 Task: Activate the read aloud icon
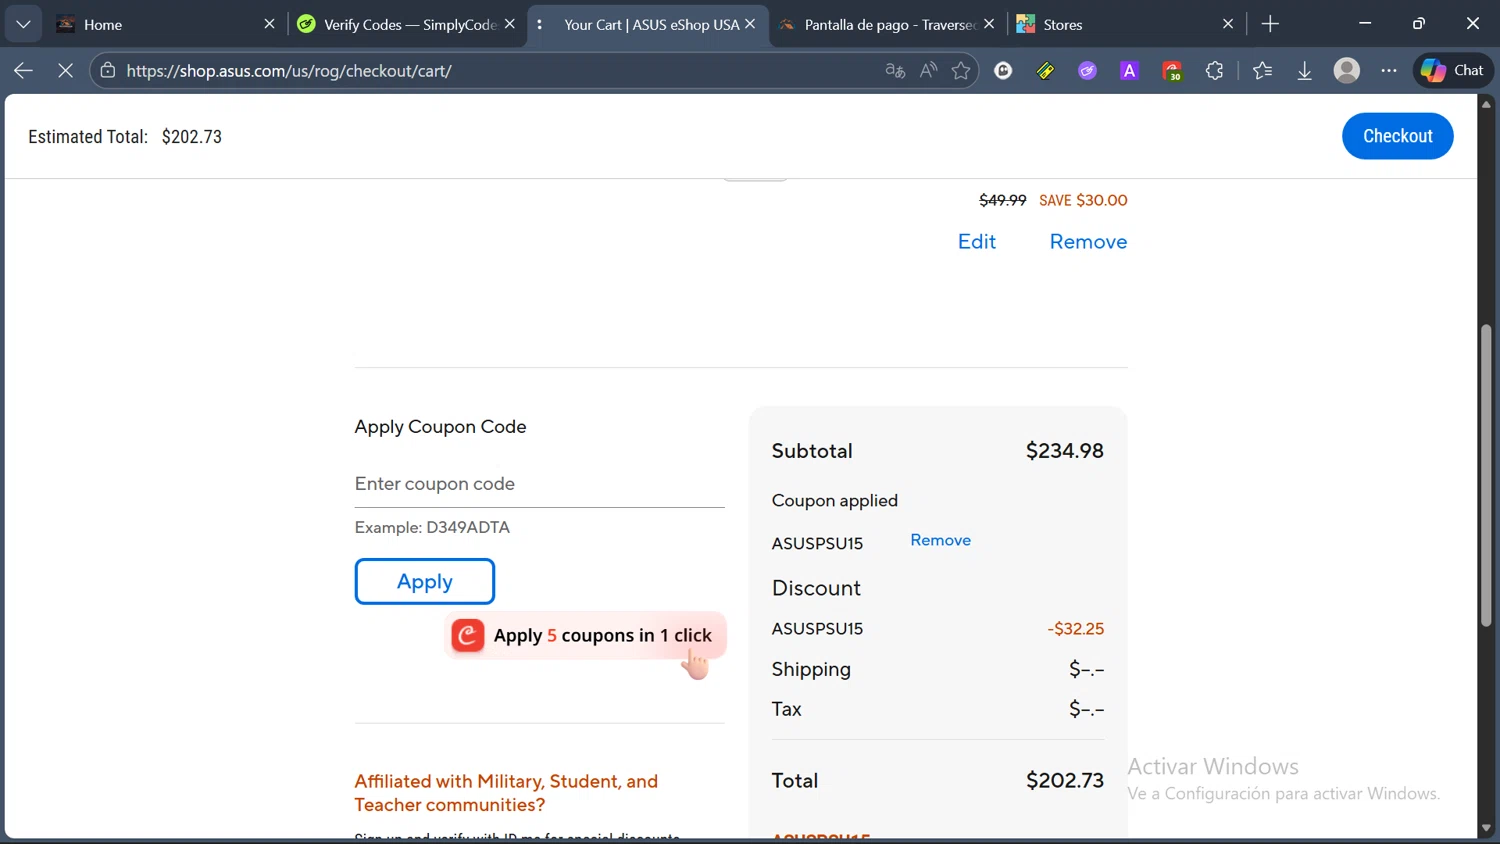point(928,70)
